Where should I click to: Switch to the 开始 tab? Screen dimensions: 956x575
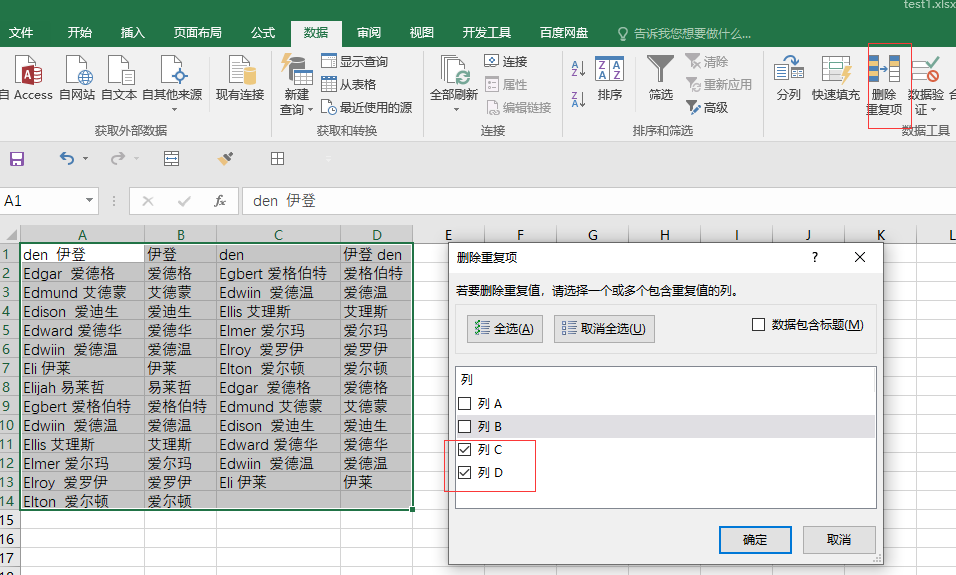point(79,33)
